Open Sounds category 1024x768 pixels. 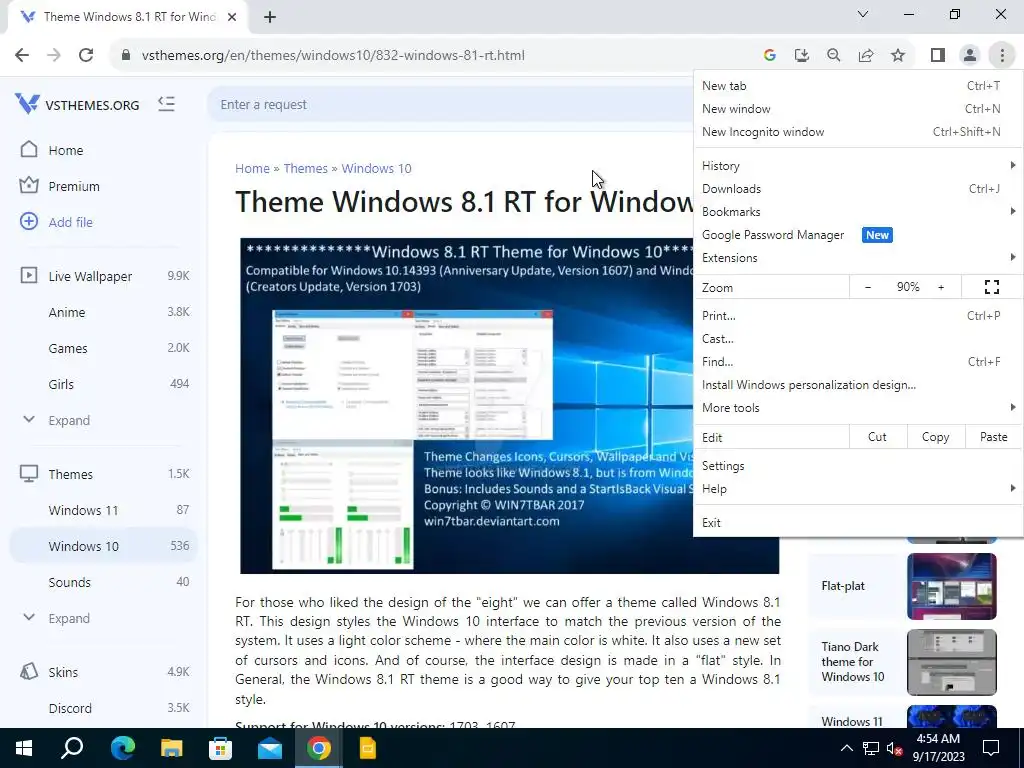pos(69,582)
